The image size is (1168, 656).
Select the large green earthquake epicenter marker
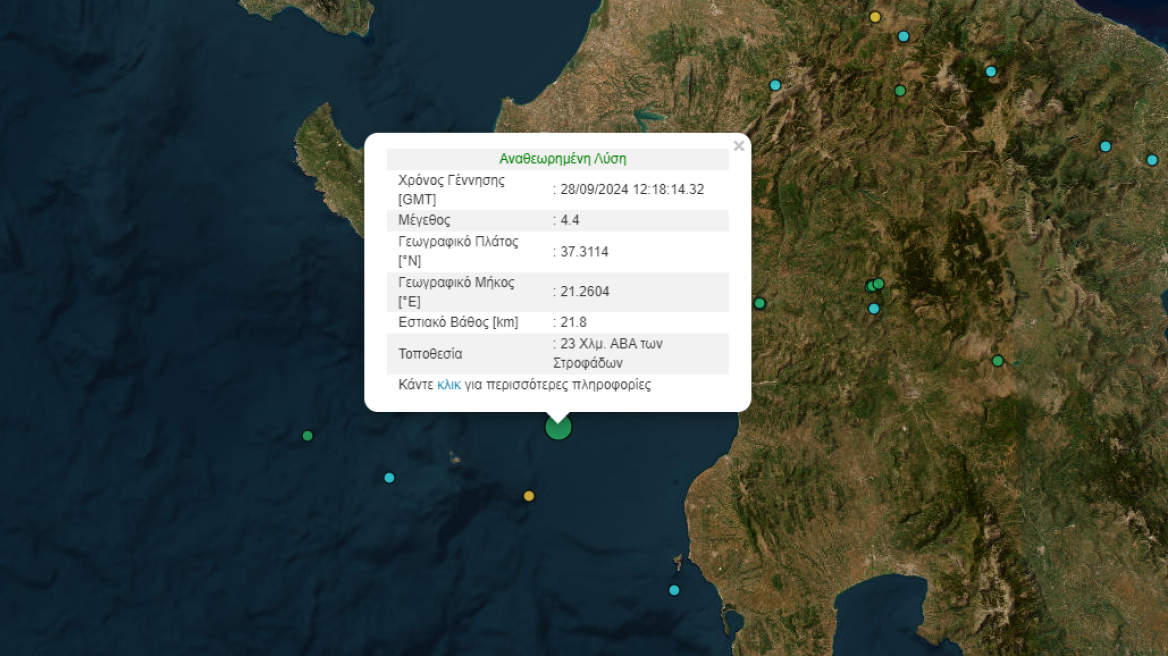coord(557,427)
